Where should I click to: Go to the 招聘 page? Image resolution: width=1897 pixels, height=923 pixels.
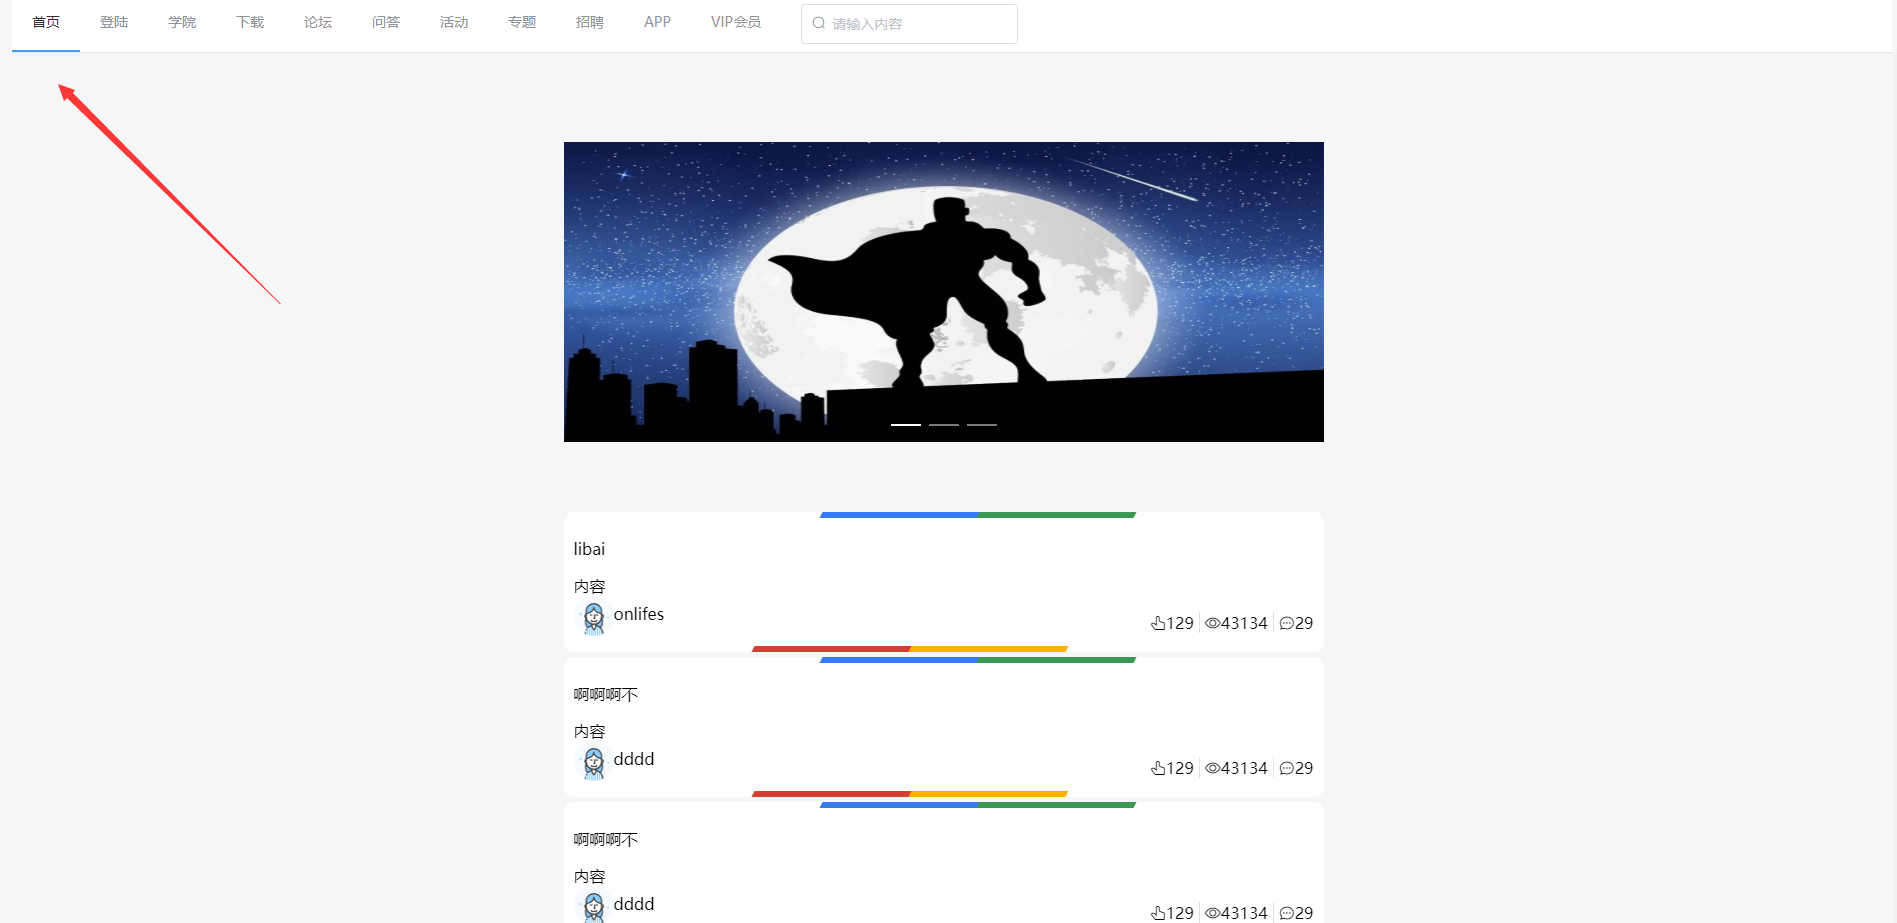click(x=590, y=22)
